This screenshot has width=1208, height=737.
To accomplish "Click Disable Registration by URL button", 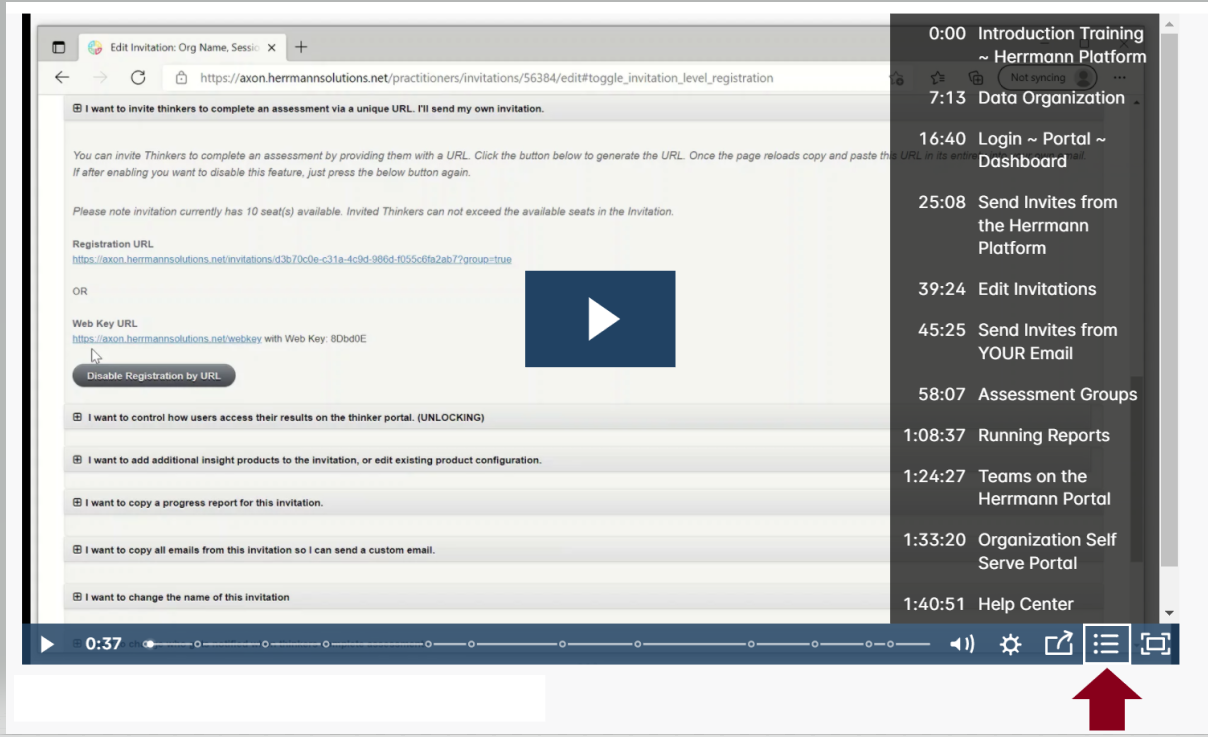I will (x=154, y=376).
